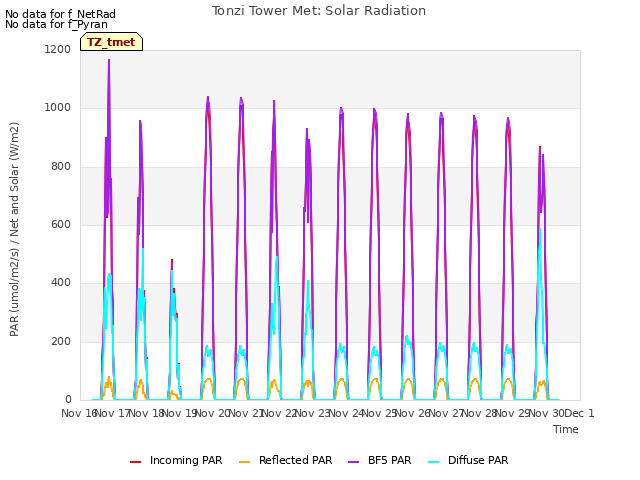The image size is (640, 480).
Task: Click the 'No data for f_NetRad' message
Action: [60, 14]
